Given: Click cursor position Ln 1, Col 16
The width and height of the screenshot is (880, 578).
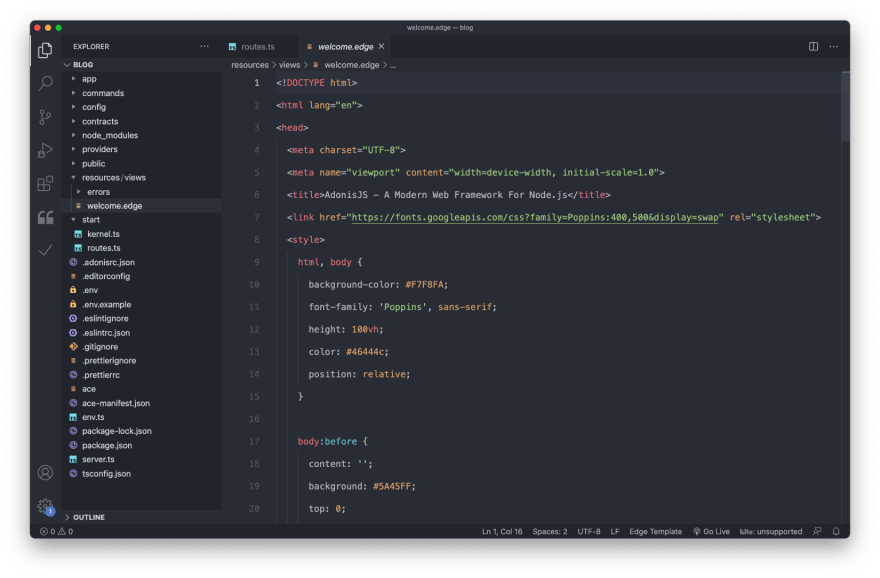Looking at the screenshot, I should pyautogui.click(x=502, y=531).
